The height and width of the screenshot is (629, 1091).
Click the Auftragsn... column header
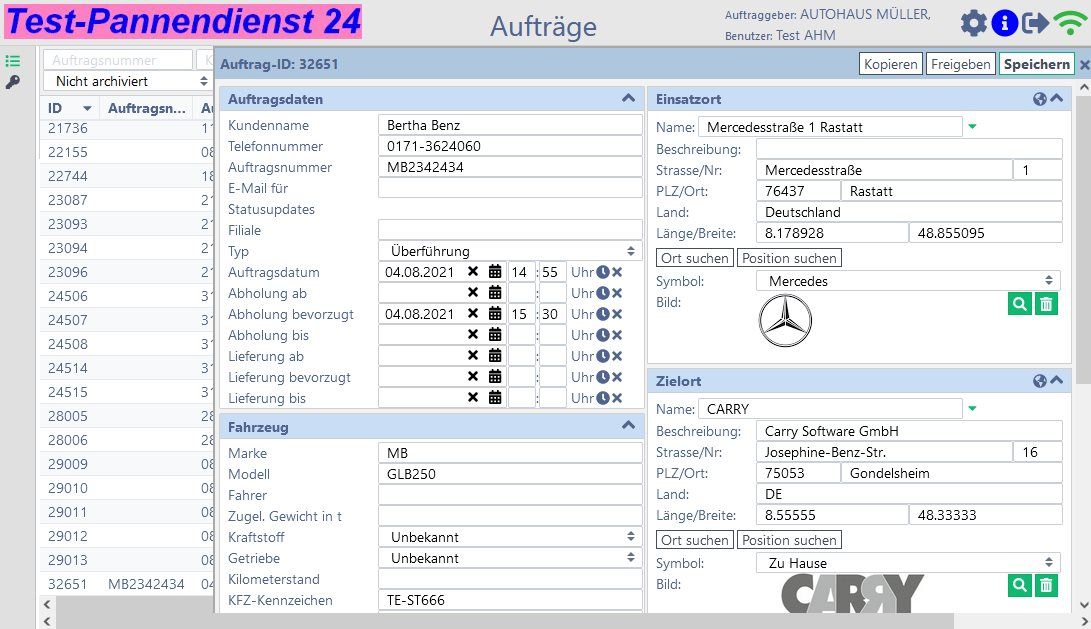[x=147, y=109]
